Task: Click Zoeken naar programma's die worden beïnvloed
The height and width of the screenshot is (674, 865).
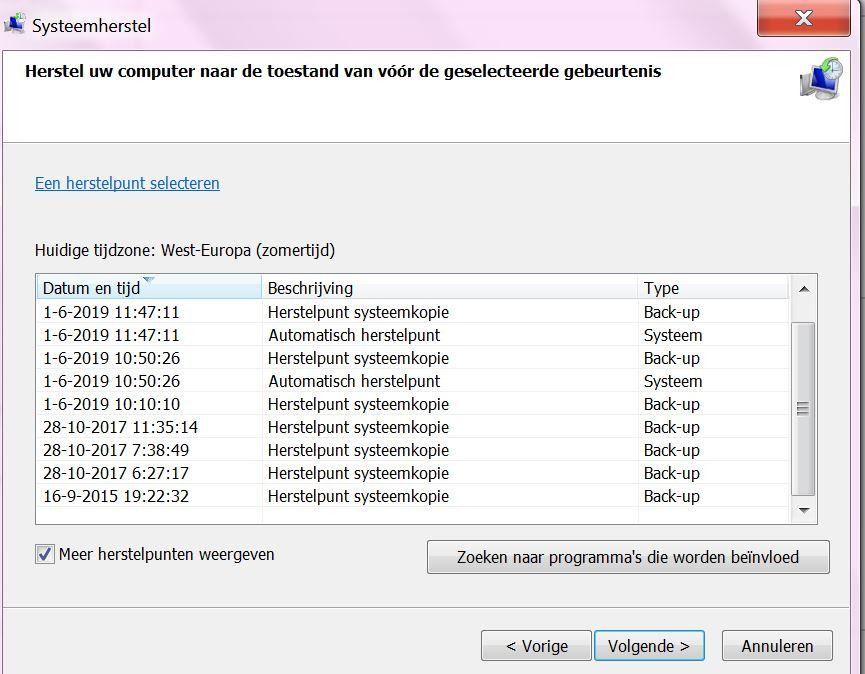Action: (628, 557)
